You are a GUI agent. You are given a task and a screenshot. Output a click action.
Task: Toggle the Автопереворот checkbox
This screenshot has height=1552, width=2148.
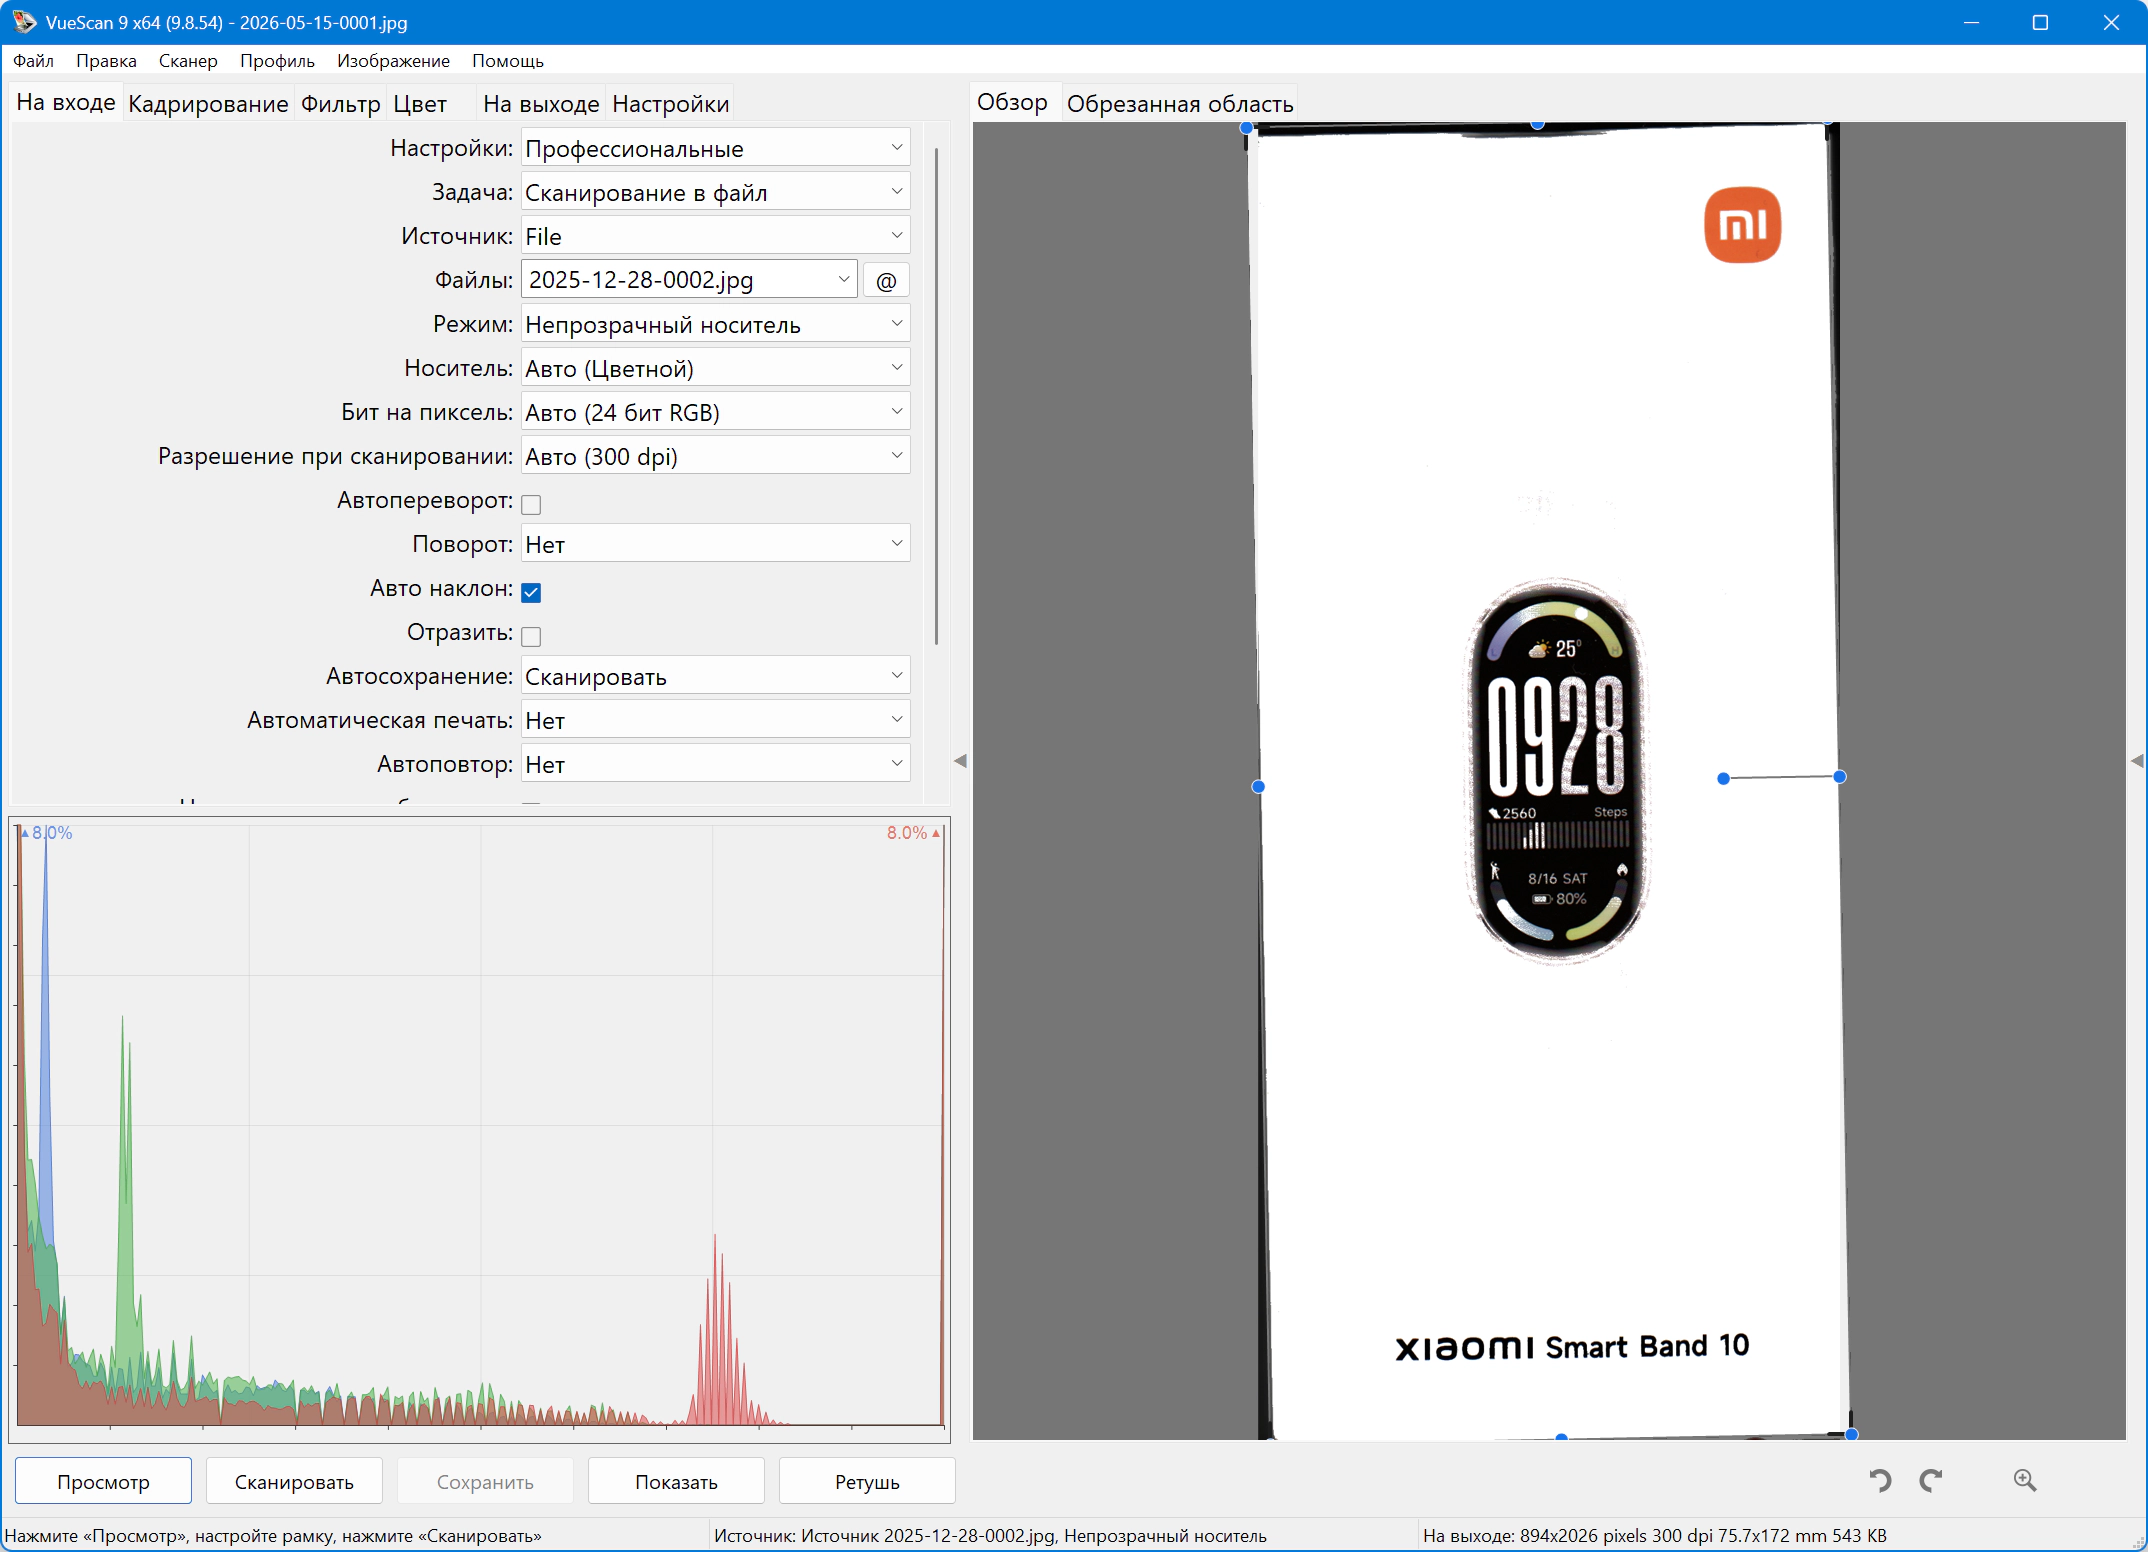coord(531,504)
